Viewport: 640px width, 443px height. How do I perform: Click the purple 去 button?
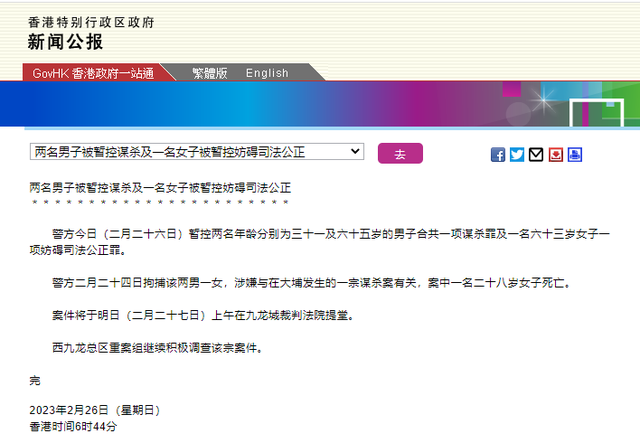tap(400, 154)
